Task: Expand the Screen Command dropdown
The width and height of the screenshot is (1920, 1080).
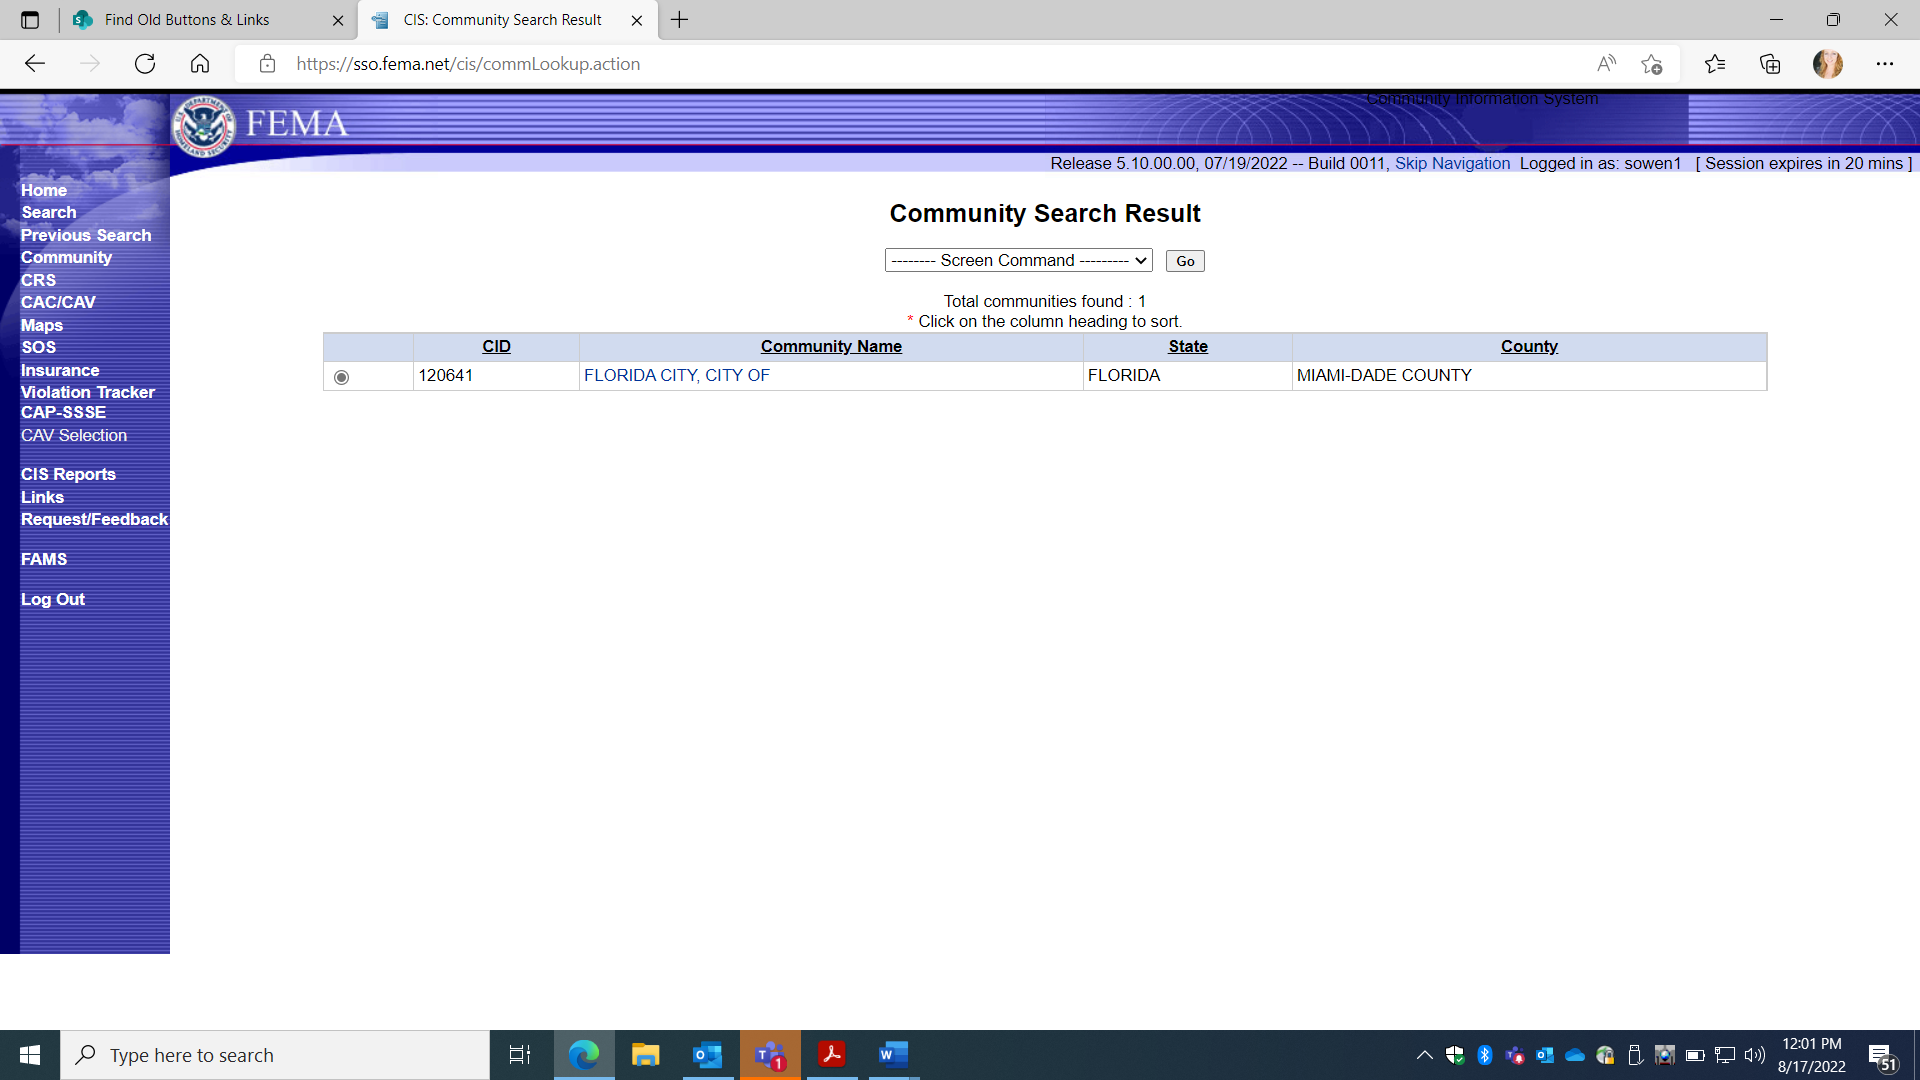Action: pyautogui.click(x=1018, y=261)
